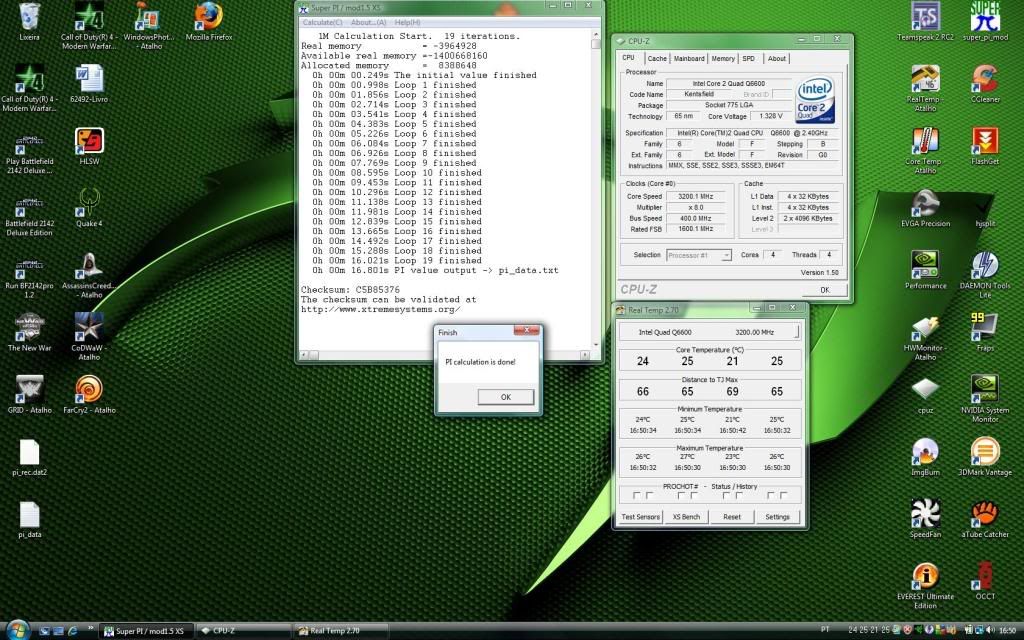This screenshot has height=640, width=1024.
Task: Open Mozilla Firefox desktop icon
Action: click(x=208, y=18)
